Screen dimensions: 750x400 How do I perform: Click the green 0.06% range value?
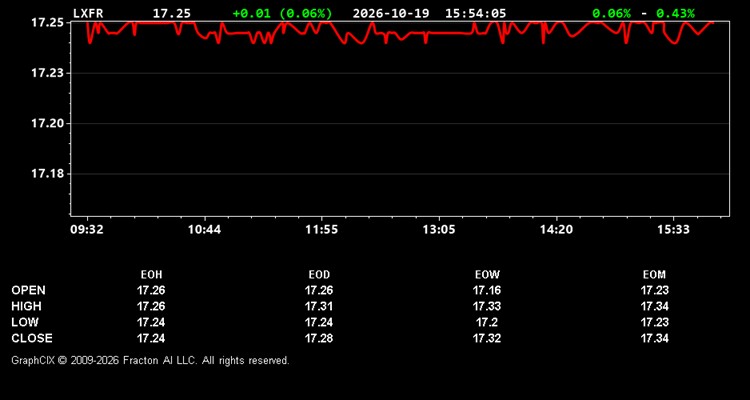coord(611,13)
